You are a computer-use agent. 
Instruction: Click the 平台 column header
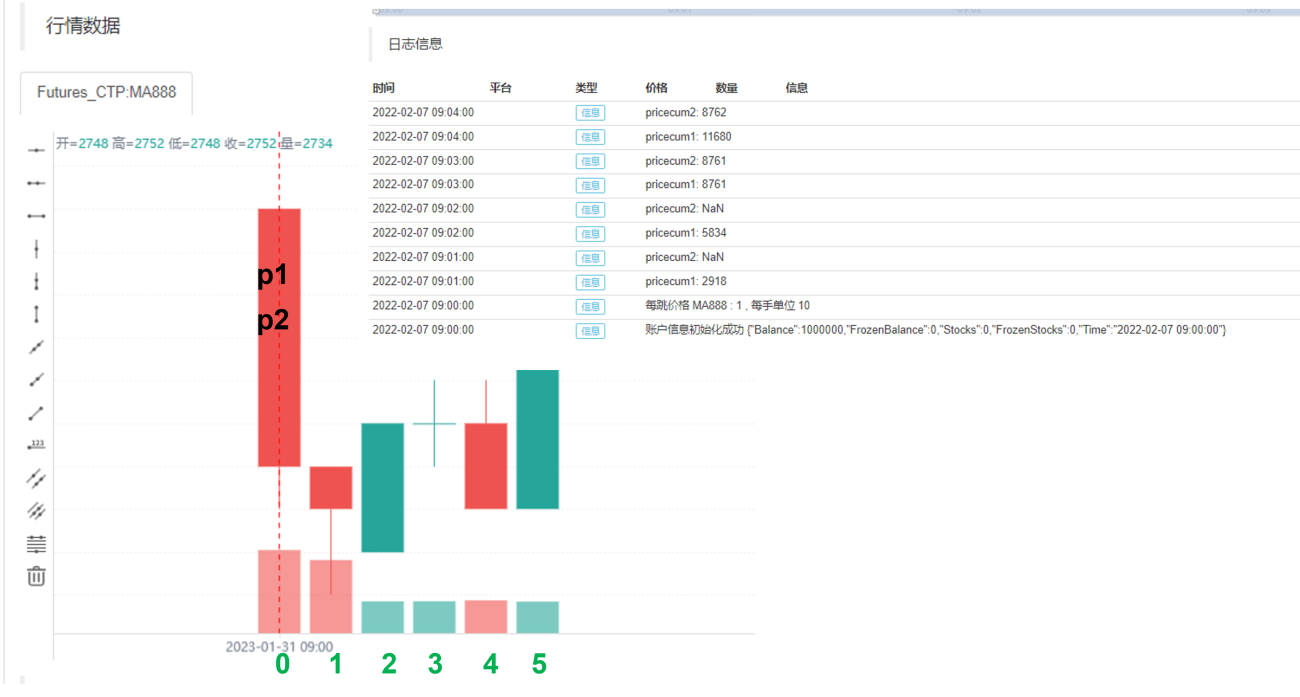click(501, 88)
